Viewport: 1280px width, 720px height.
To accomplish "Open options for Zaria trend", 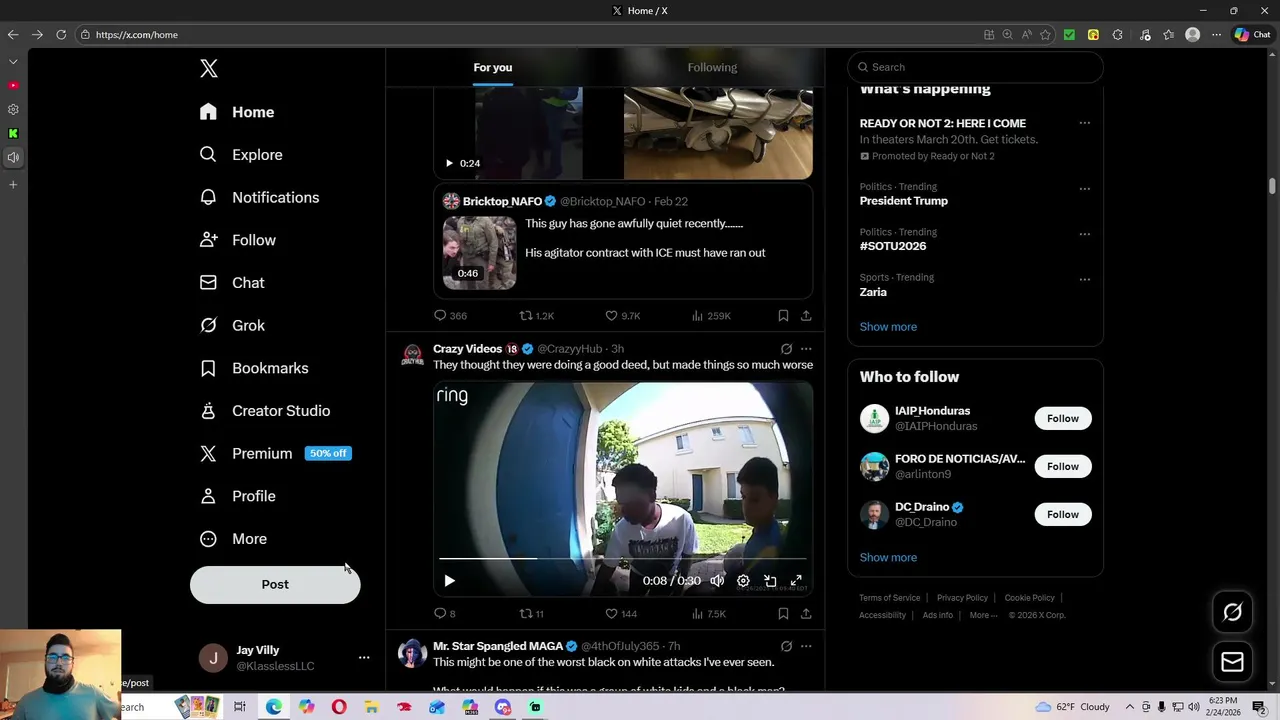I will pos(1084,279).
